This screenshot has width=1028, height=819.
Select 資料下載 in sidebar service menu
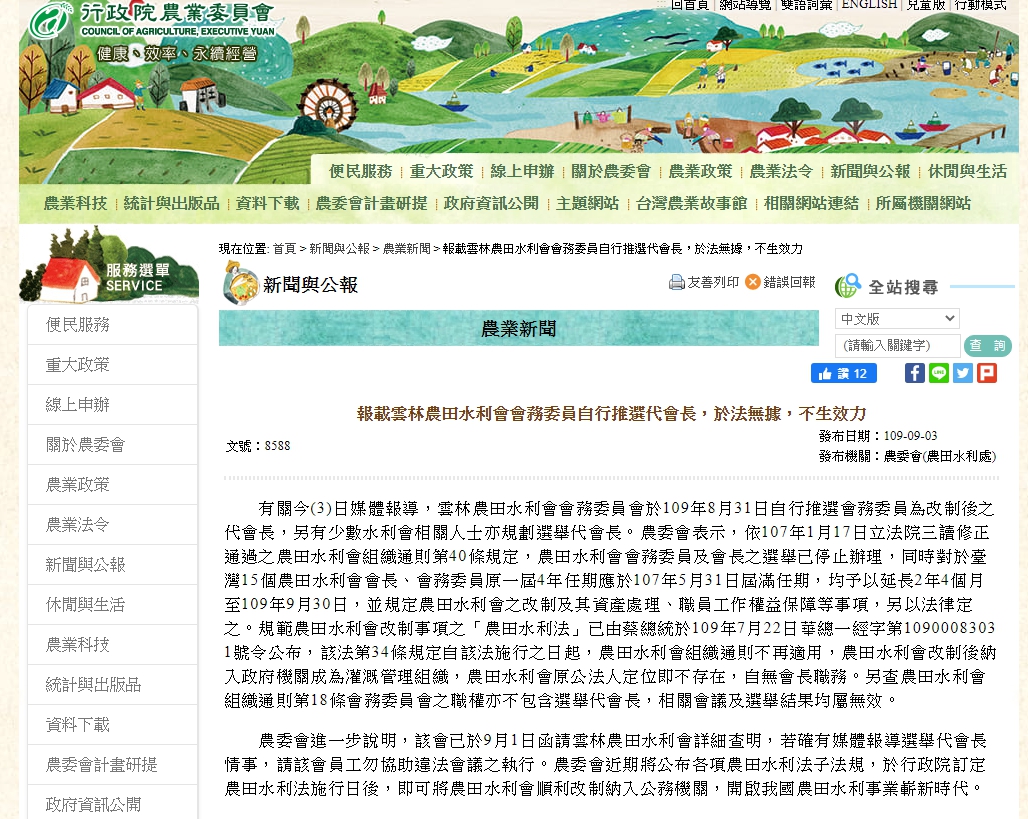tap(112, 725)
